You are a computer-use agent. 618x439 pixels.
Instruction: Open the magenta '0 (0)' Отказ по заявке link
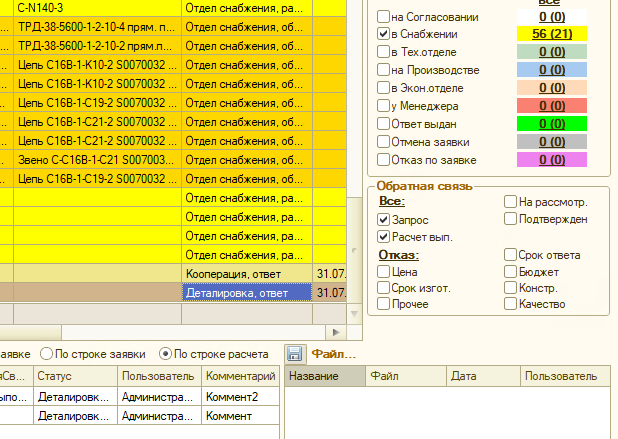click(552, 160)
